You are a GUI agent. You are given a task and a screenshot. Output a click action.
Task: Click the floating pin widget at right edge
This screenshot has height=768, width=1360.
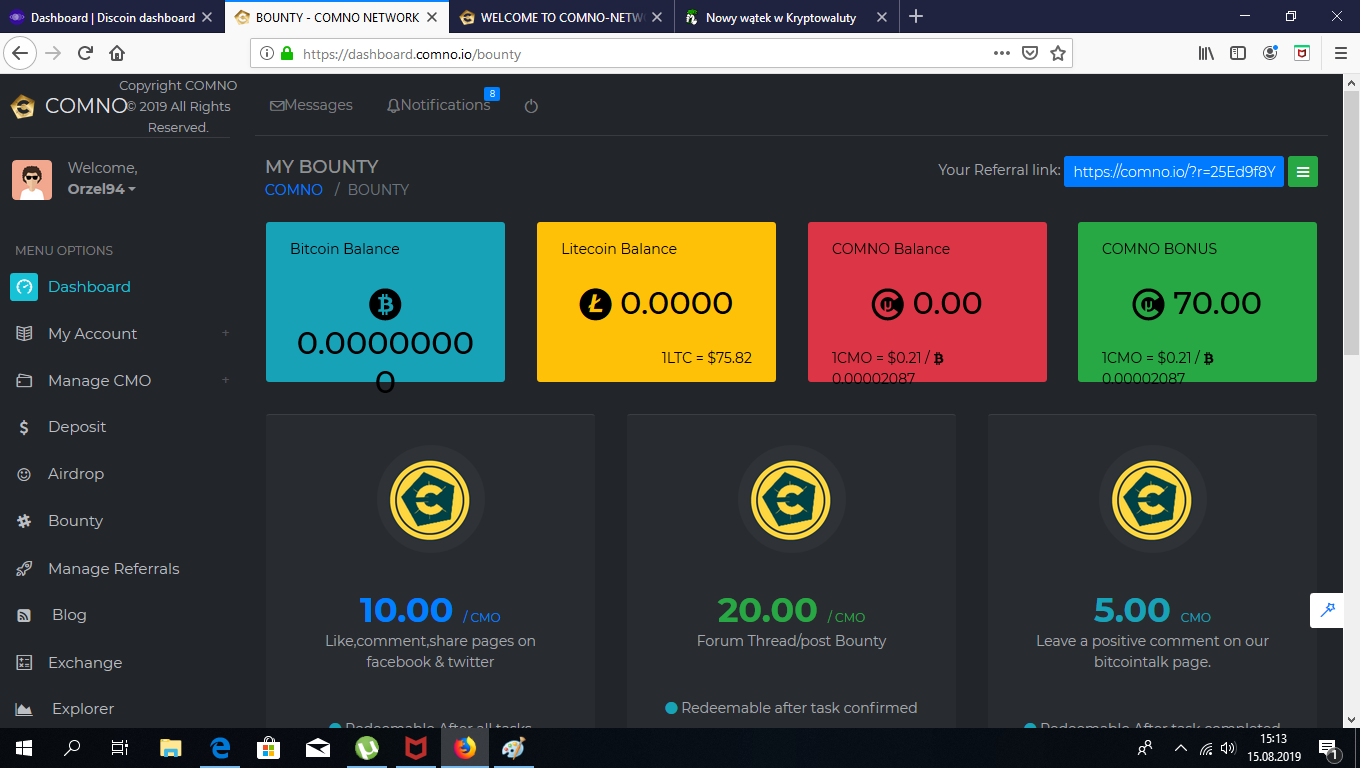[x=1328, y=610]
